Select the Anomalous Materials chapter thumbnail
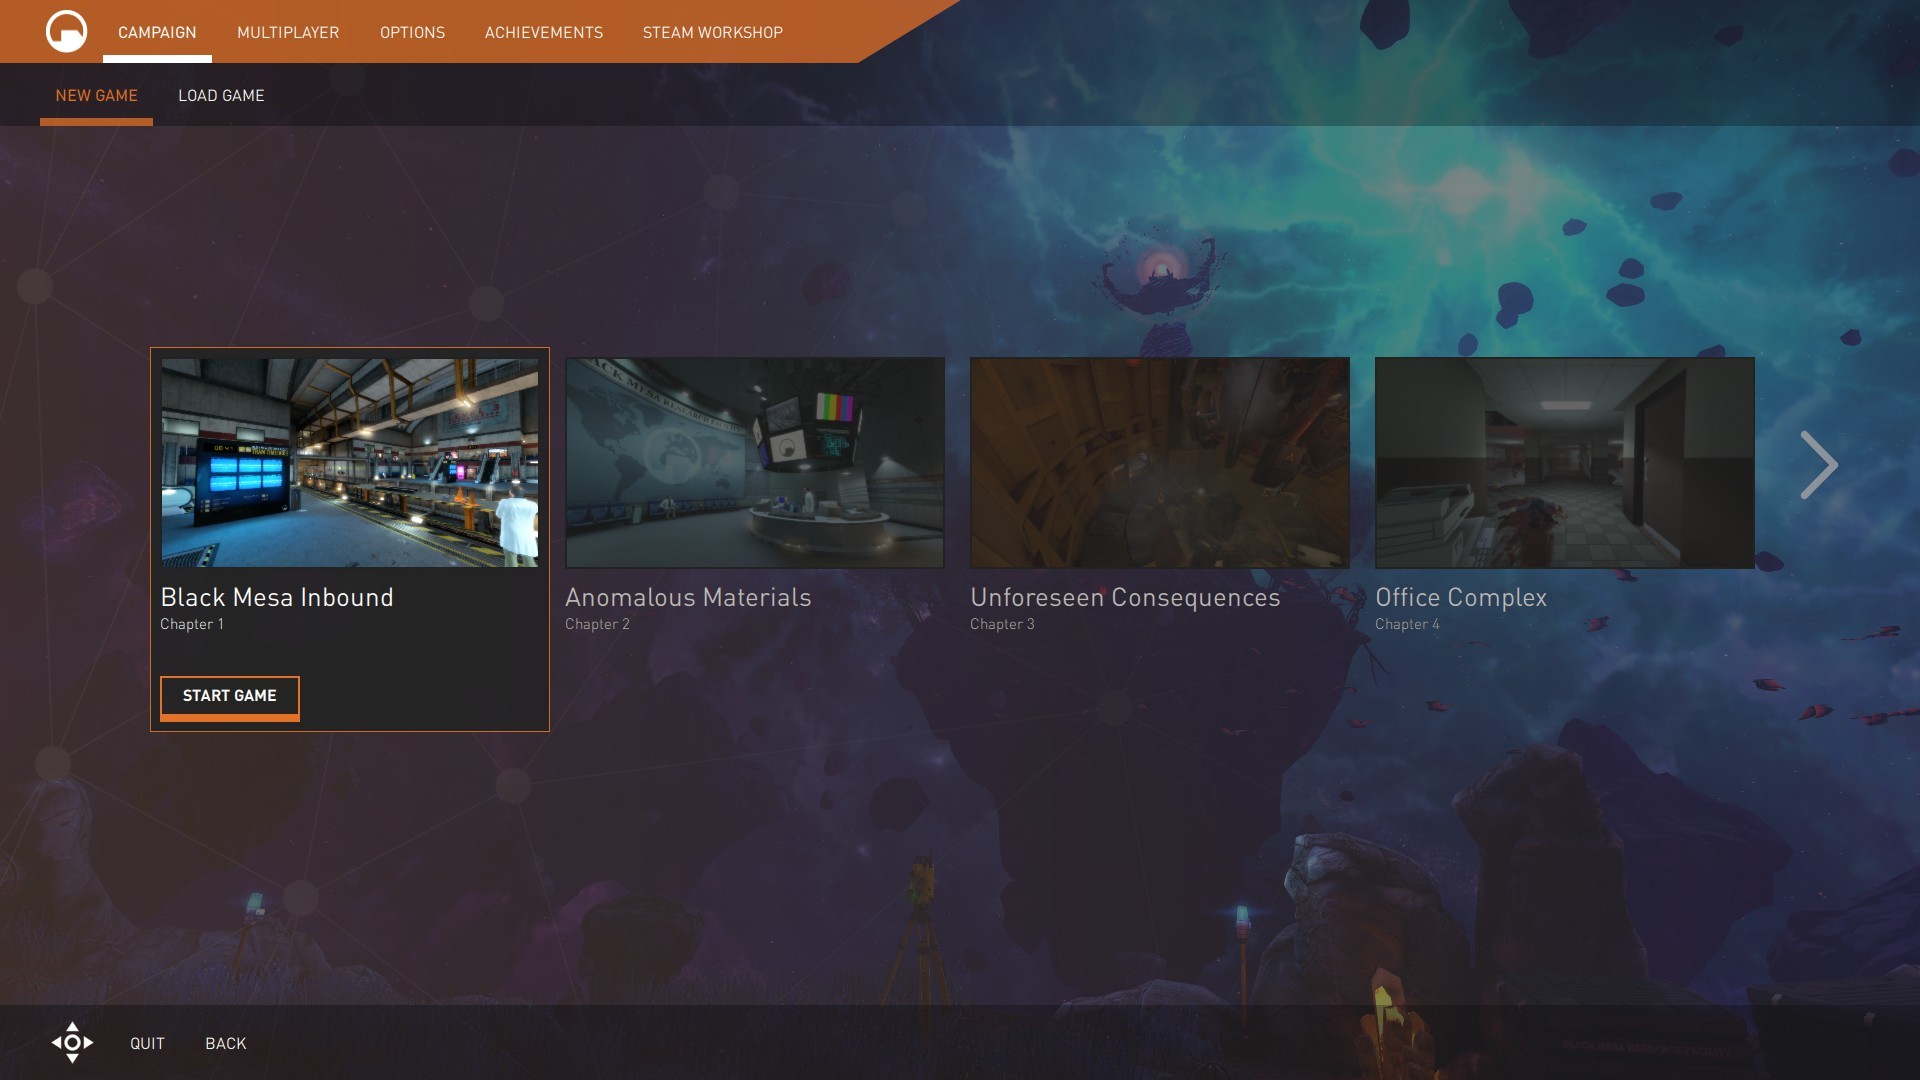 pos(755,463)
